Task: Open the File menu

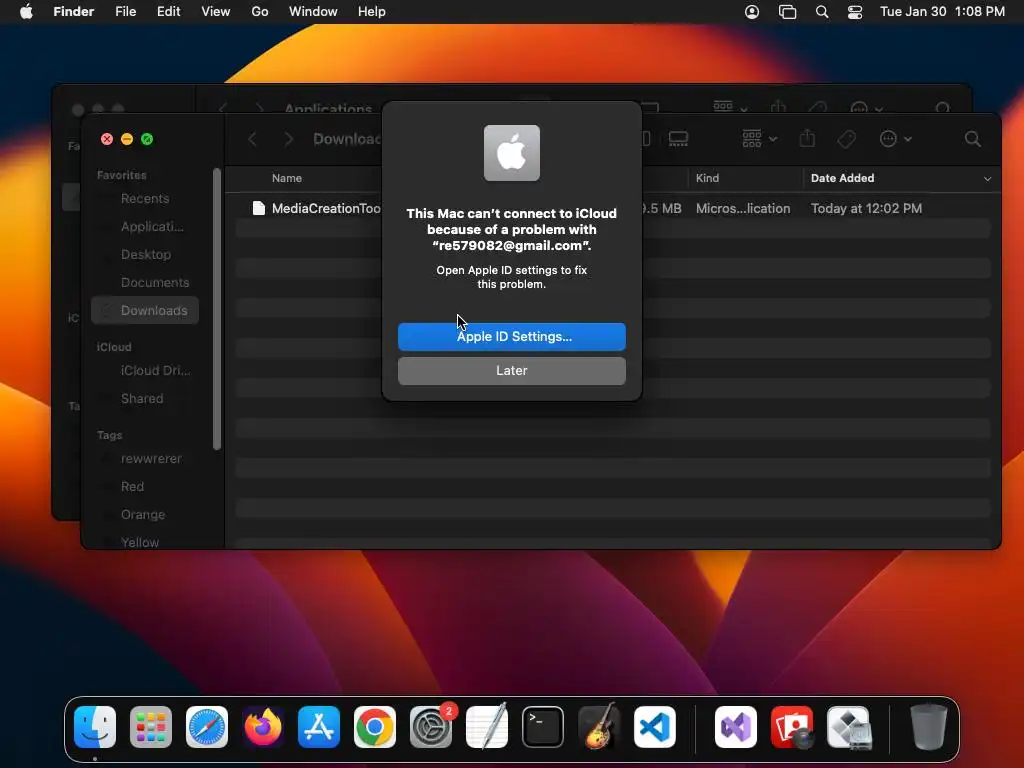Action: click(x=125, y=12)
